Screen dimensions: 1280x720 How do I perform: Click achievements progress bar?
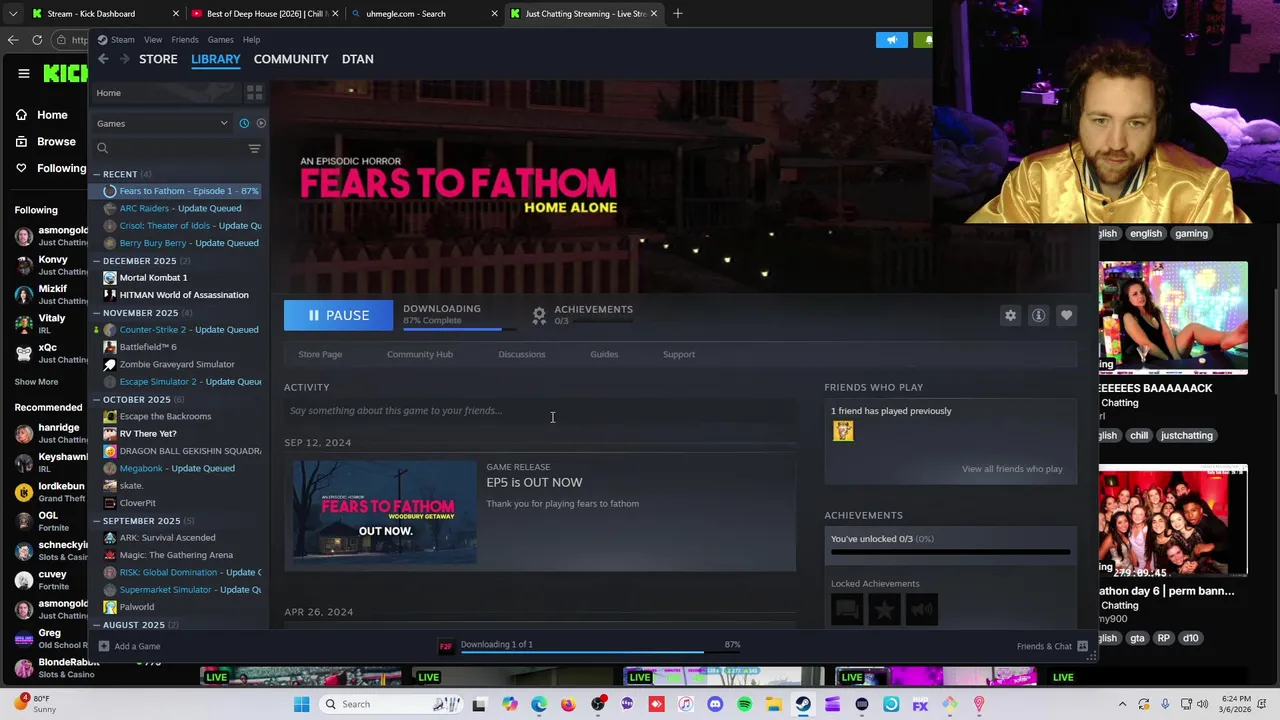click(x=950, y=551)
